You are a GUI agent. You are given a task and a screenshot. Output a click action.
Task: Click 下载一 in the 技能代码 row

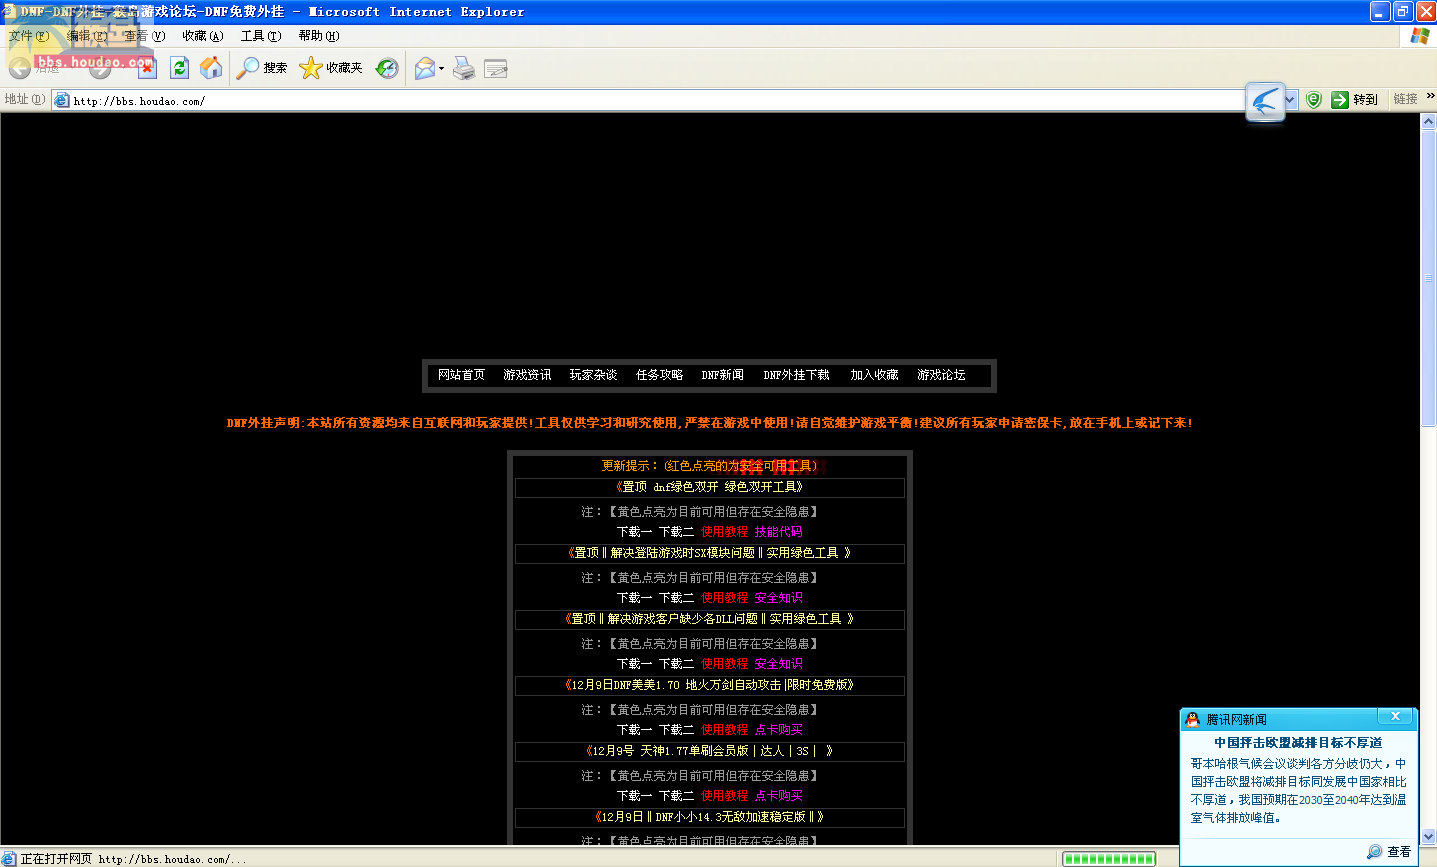pyautogui.click(x=634, y=532)
